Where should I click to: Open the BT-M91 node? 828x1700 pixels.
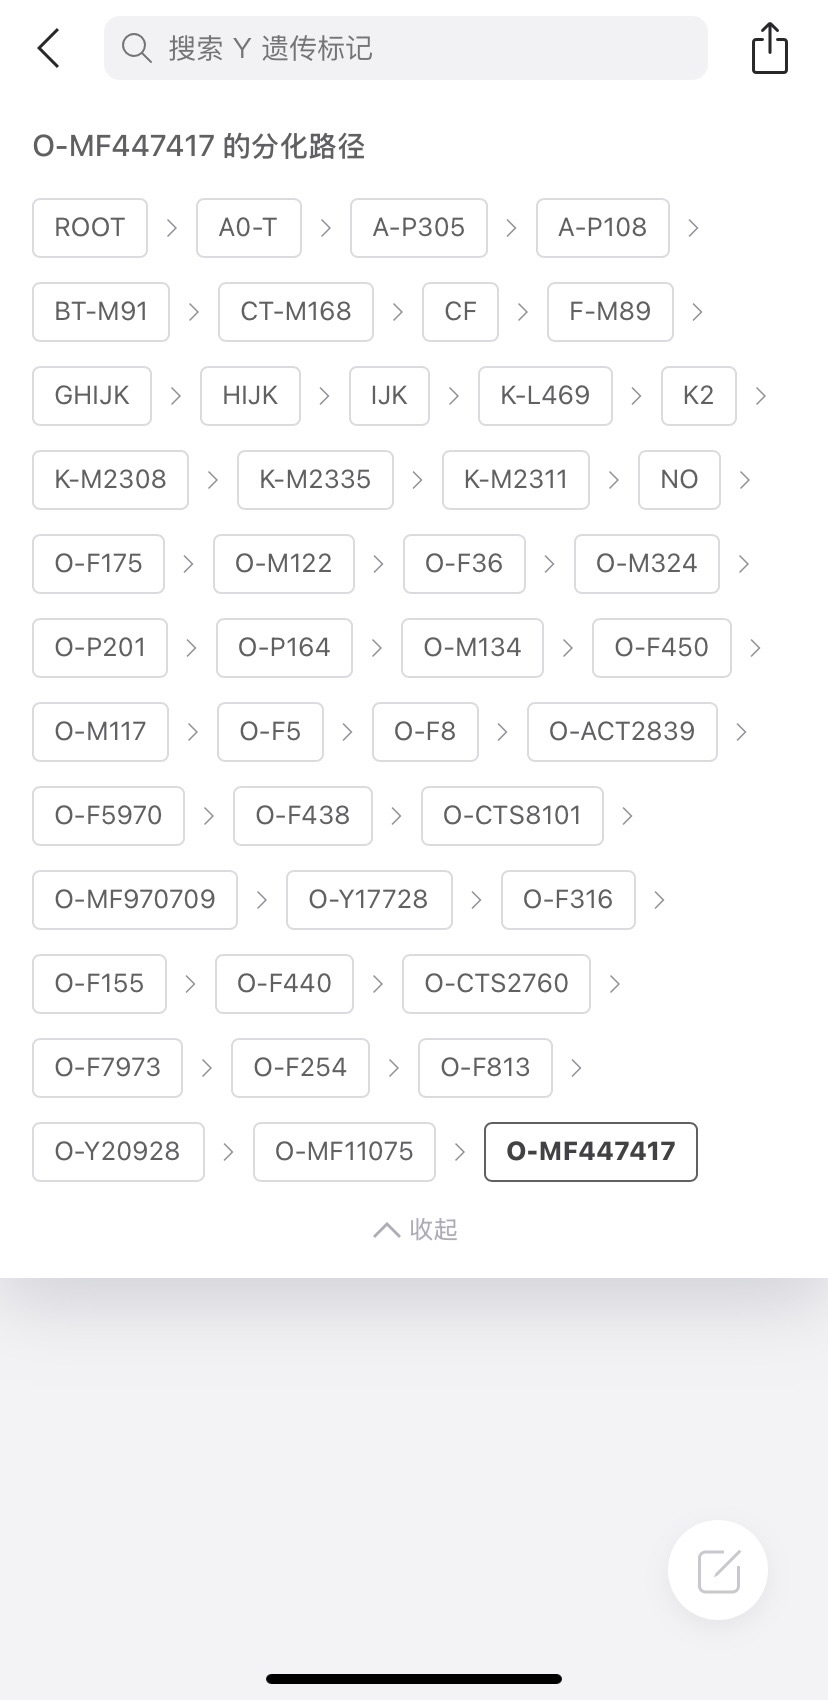pos(101,312)
